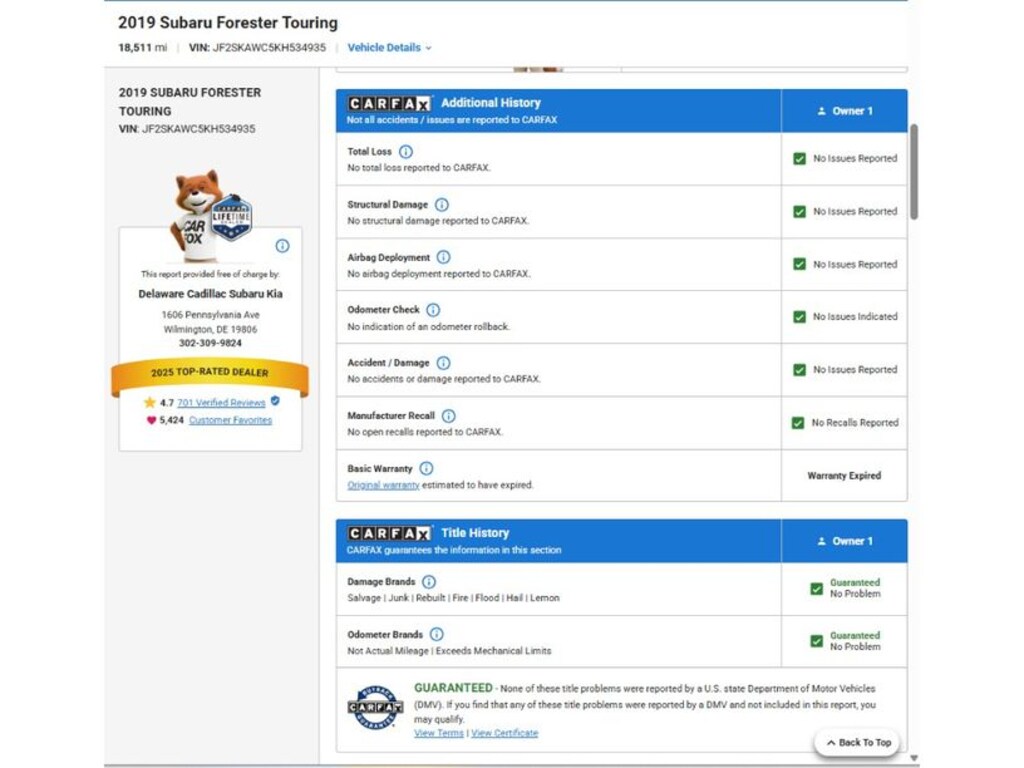Viewport: 1024px width, 768px height.
Task: Click Additional History header title
Action: [x=491, y=103]
